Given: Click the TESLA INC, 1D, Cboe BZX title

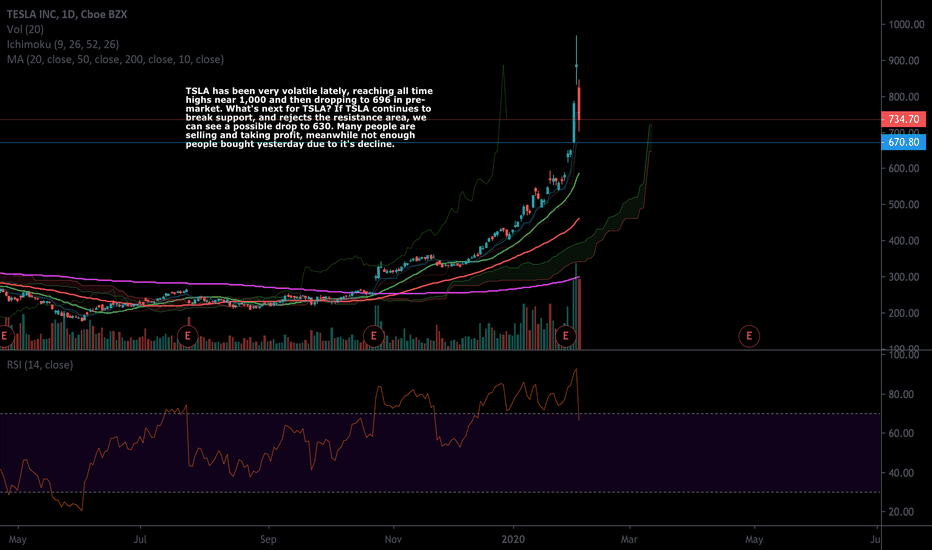Looking at the screenshot, I should 67,14.
